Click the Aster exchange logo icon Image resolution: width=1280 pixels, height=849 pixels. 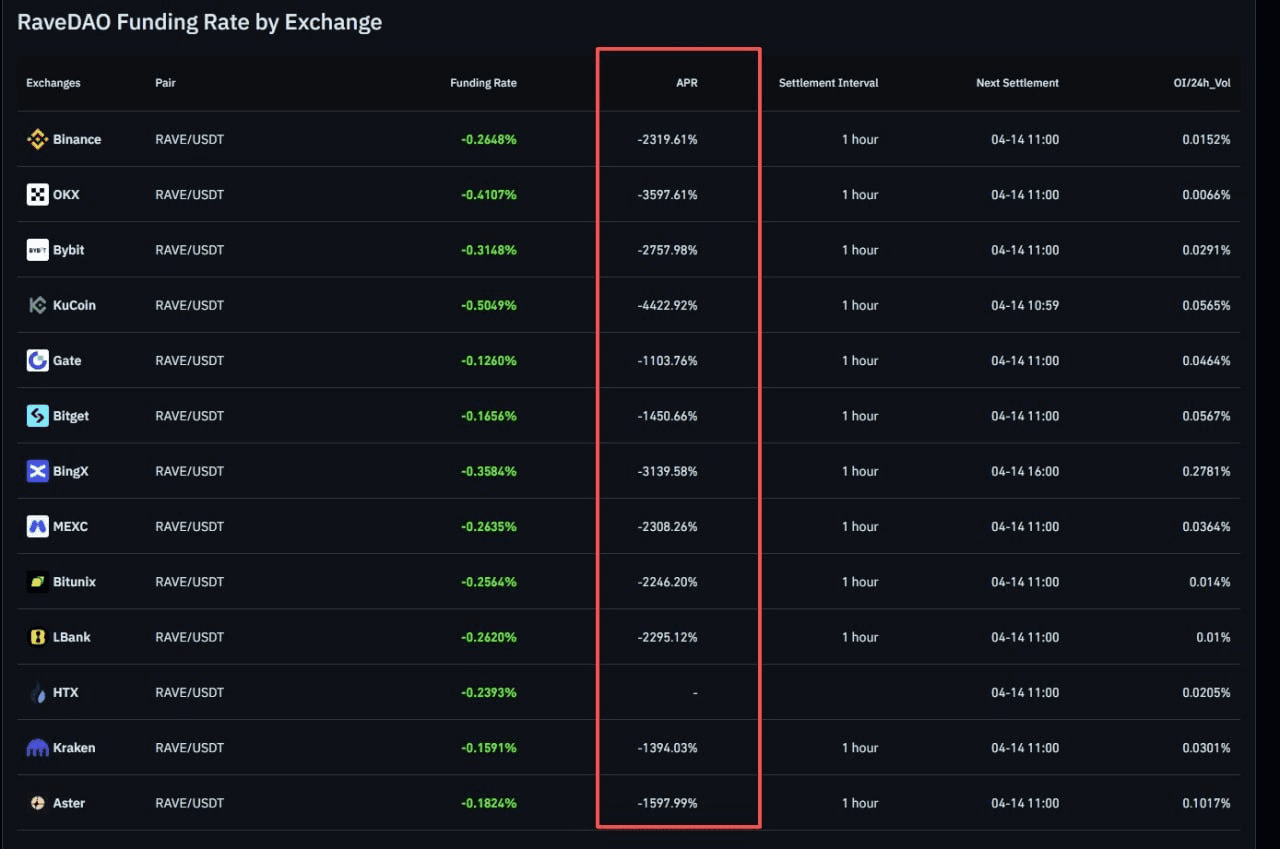pyautogui.click(x=37, y=803)
